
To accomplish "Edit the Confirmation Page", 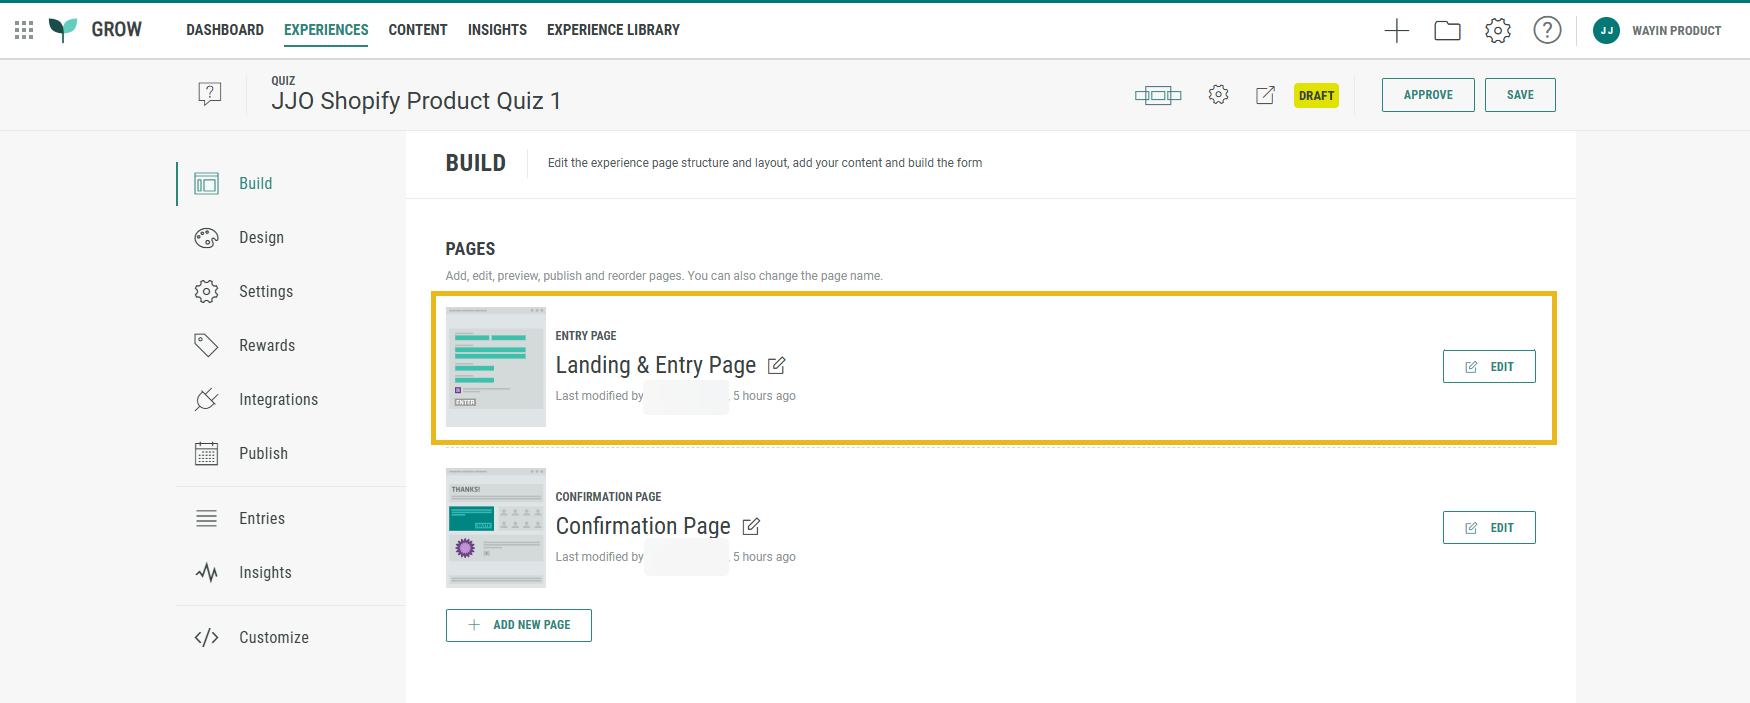I will click(1489, 528).
